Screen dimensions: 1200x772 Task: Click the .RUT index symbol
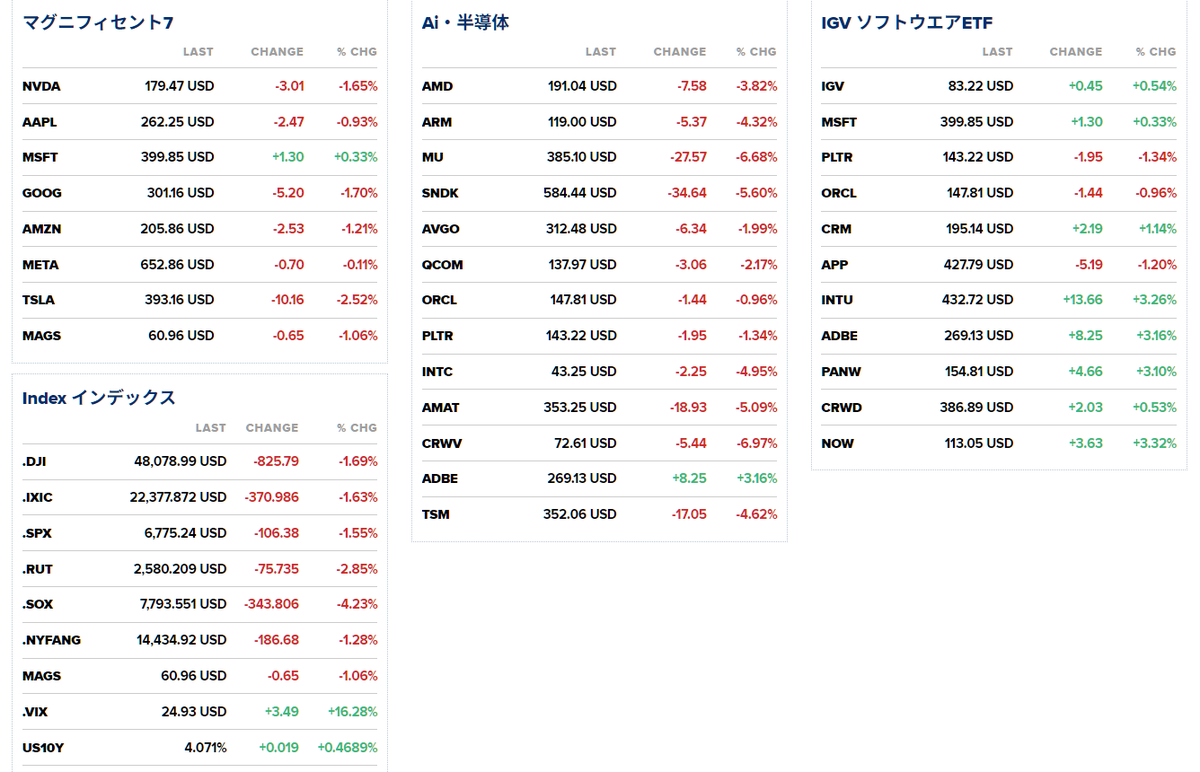coord(37,569)
